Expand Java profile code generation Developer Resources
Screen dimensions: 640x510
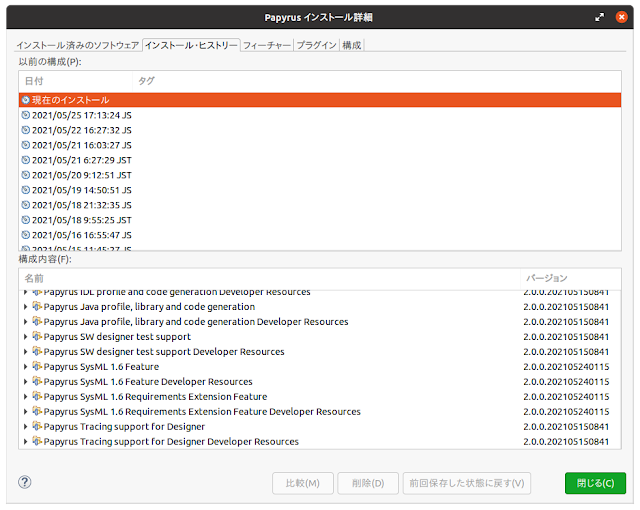coord(25,322)
